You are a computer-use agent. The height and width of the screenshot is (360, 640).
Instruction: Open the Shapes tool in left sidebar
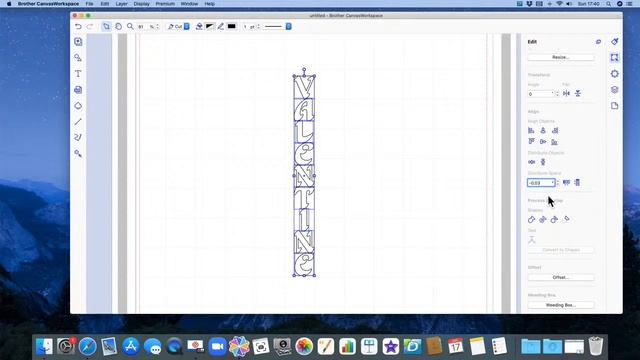point(78,58)
